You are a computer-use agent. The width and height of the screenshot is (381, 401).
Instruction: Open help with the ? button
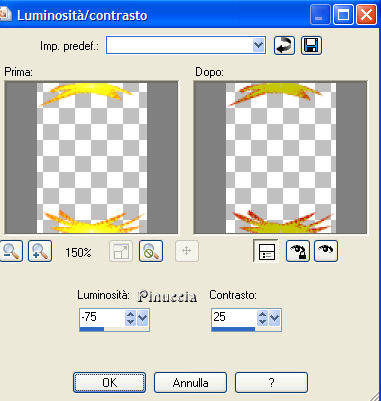click(x=271, y=383)
